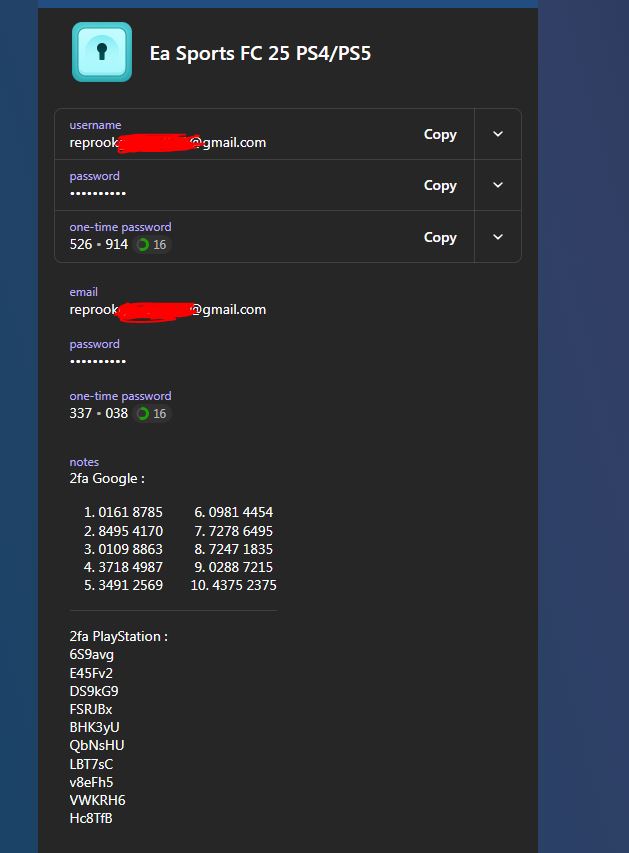
Task: Select backup code 10. 4375 2375
Action: coord(233,585)
